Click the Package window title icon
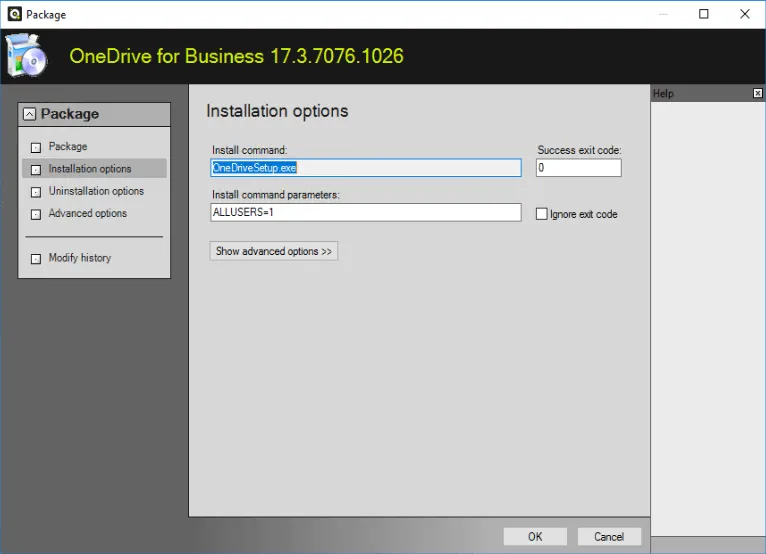The height and width of the screenshot is (554, 766). click(15, 14)
